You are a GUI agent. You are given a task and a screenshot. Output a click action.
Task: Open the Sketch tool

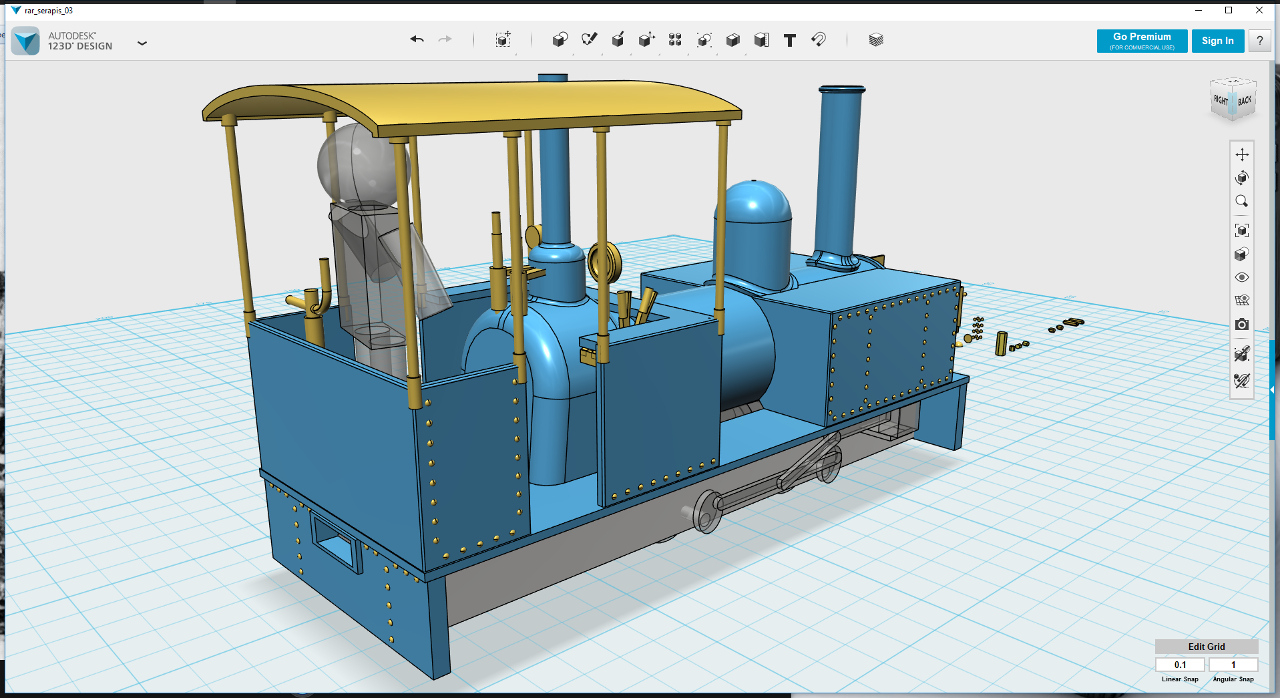click(589, 40)
